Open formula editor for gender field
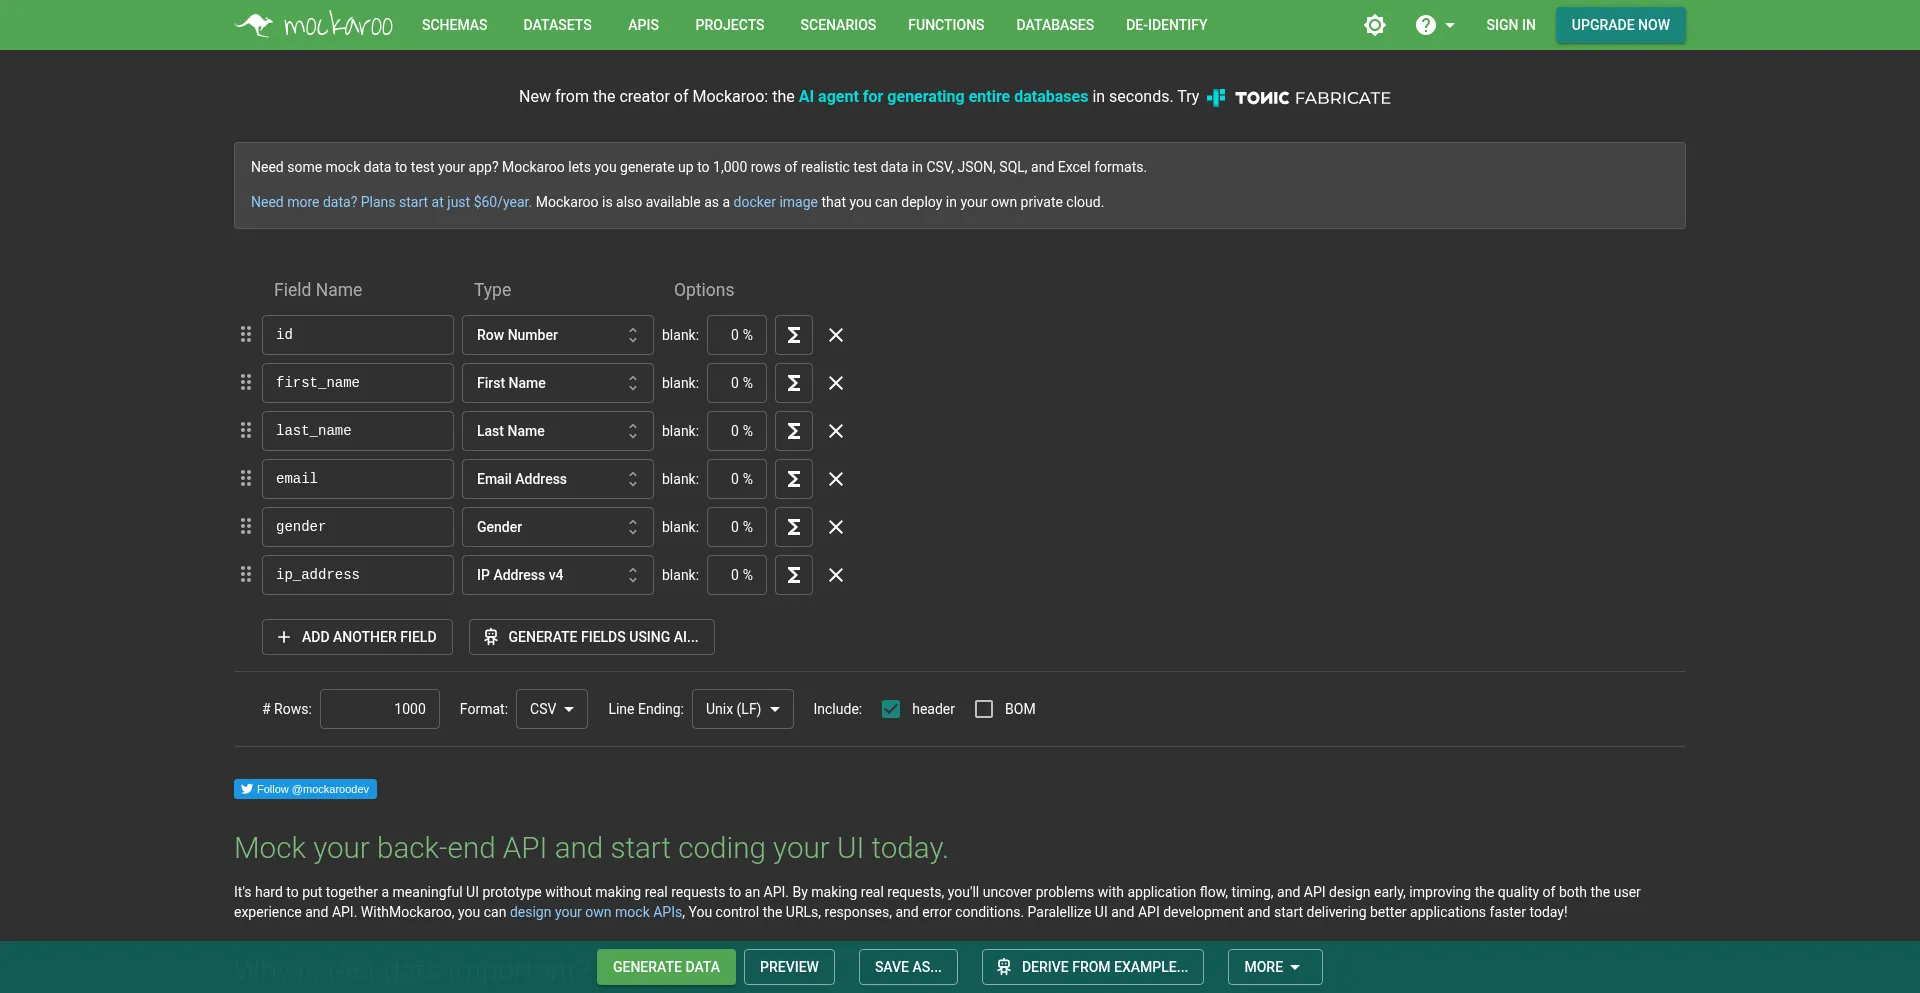 click(794, 527)
